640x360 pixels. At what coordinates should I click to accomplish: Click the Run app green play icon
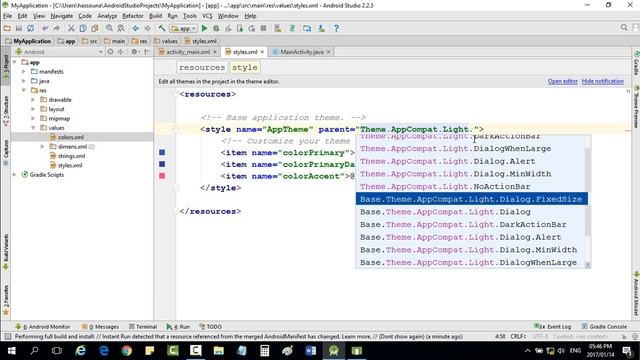click(x=204, y=29)
